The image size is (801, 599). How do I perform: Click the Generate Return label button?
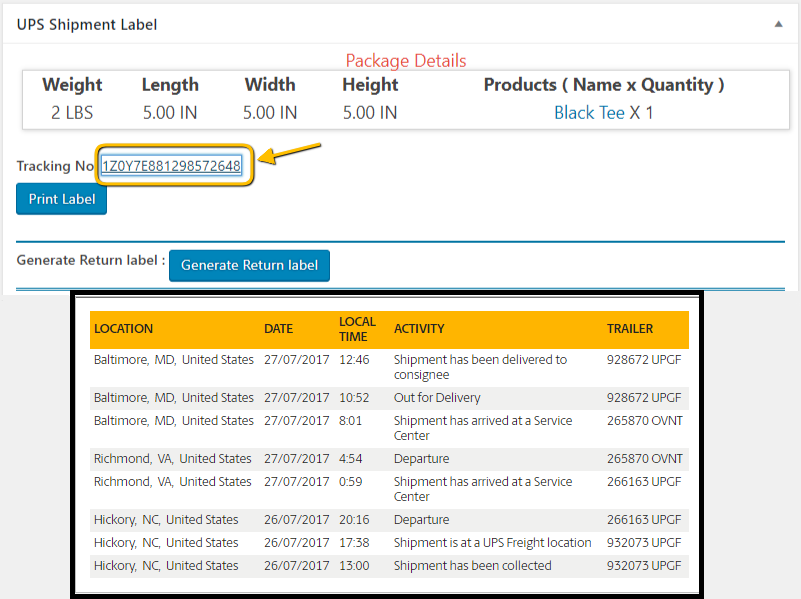[x=249, y=265]
